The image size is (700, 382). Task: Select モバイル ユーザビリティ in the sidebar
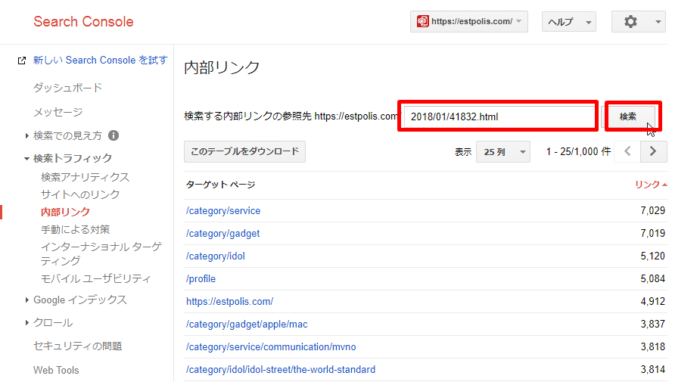point(96,278)
